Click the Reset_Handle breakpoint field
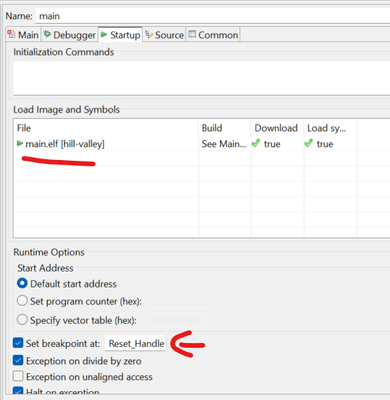390x400 pixels. click(x=135, y=343)
